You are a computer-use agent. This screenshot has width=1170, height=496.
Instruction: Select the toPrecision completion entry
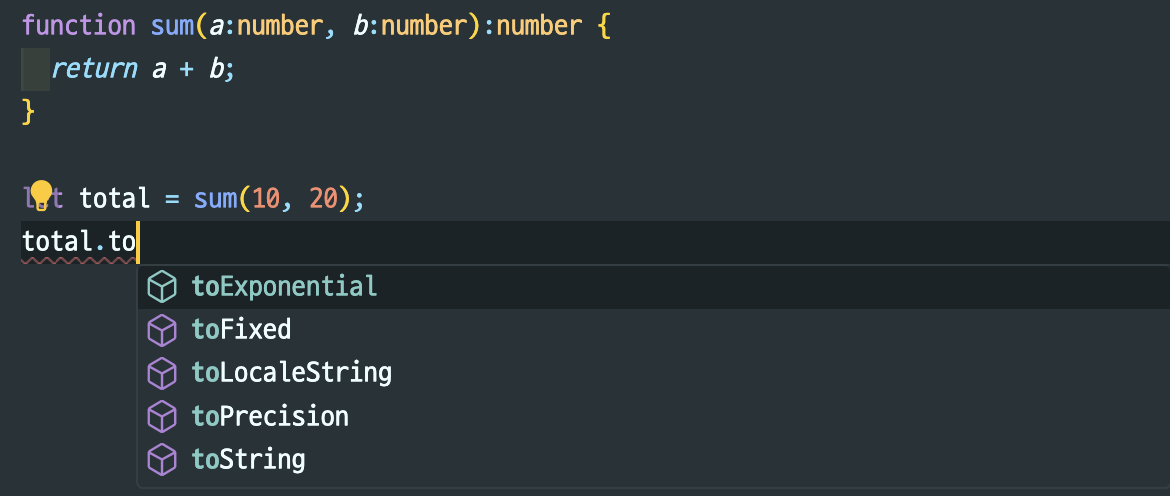653,417
